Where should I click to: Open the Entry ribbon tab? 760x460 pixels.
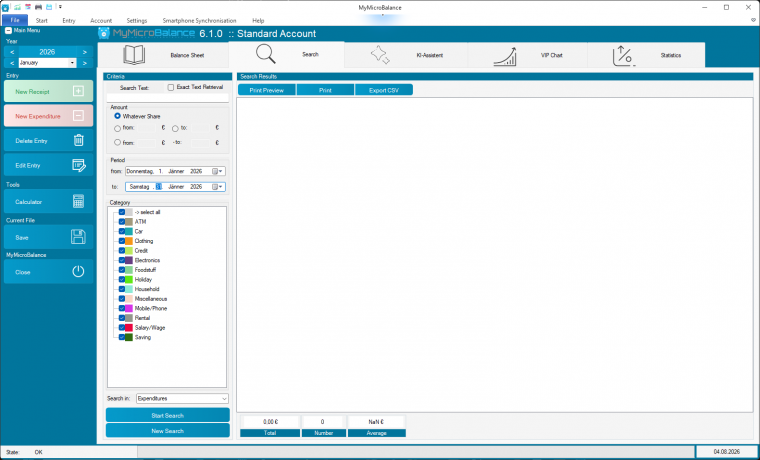tap(69, 21)
